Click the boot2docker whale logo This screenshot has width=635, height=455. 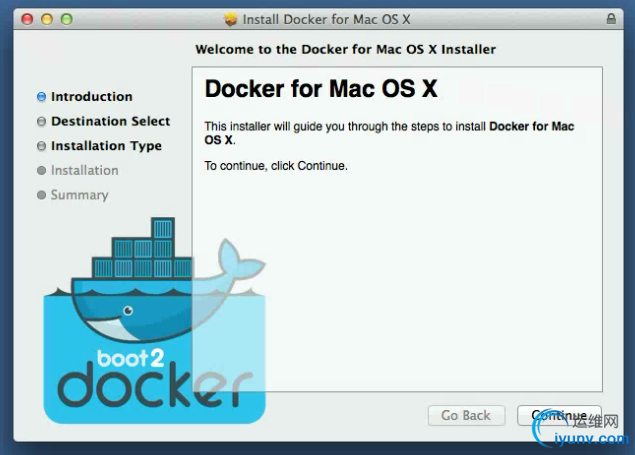(154, 320)
